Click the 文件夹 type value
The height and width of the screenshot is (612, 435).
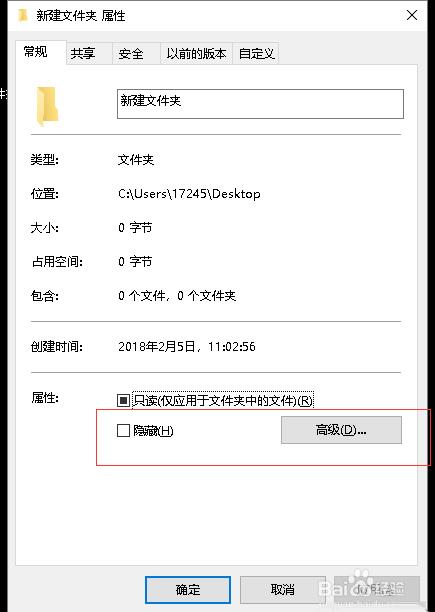[x=136, y=160]
